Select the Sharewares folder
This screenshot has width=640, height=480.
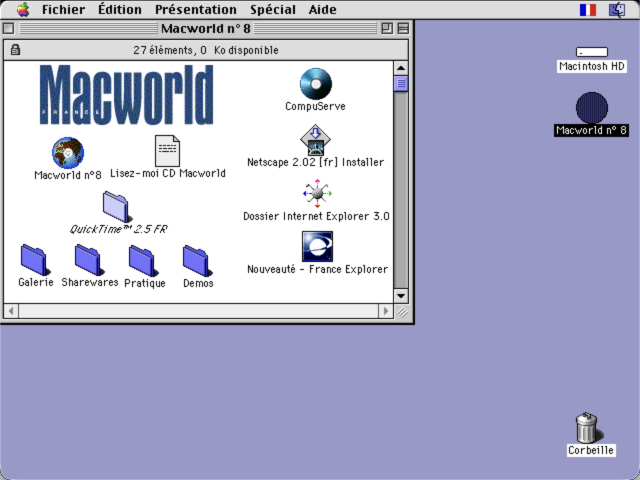[89, 260]
